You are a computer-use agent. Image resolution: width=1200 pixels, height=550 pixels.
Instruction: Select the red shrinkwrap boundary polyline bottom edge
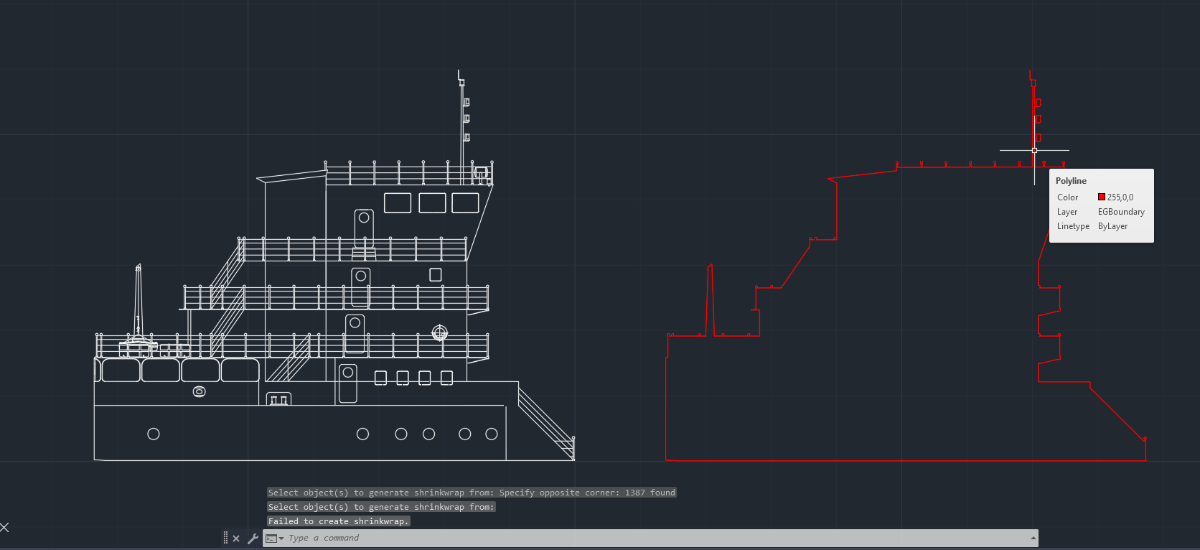pyautogui.click(x=905, y=461)
